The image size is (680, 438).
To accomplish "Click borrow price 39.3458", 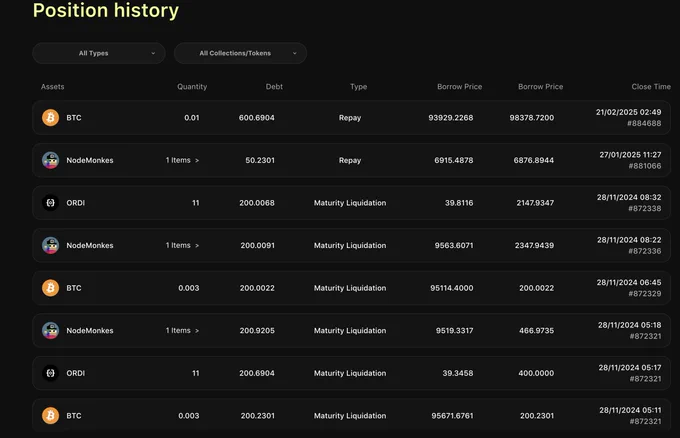I will tap(458, 373).
